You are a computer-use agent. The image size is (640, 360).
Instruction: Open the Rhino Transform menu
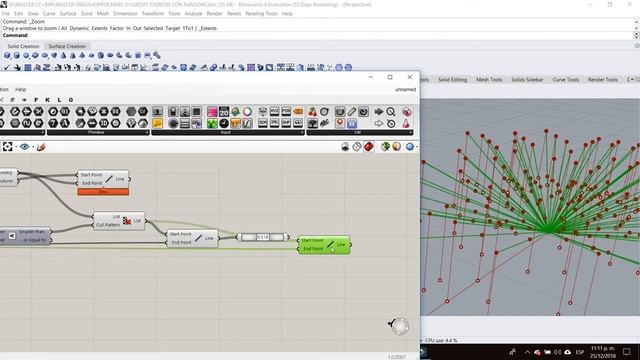(x=152, y=13)
